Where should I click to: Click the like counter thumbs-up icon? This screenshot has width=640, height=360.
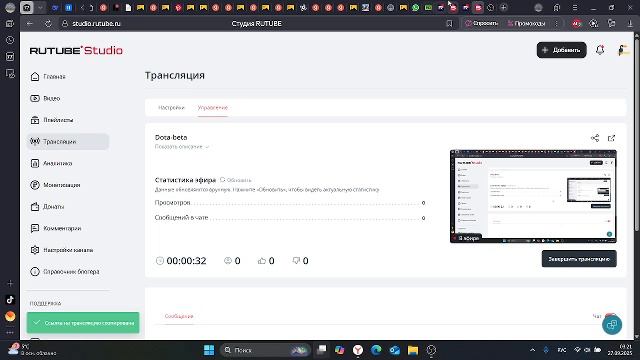[262, 261]
